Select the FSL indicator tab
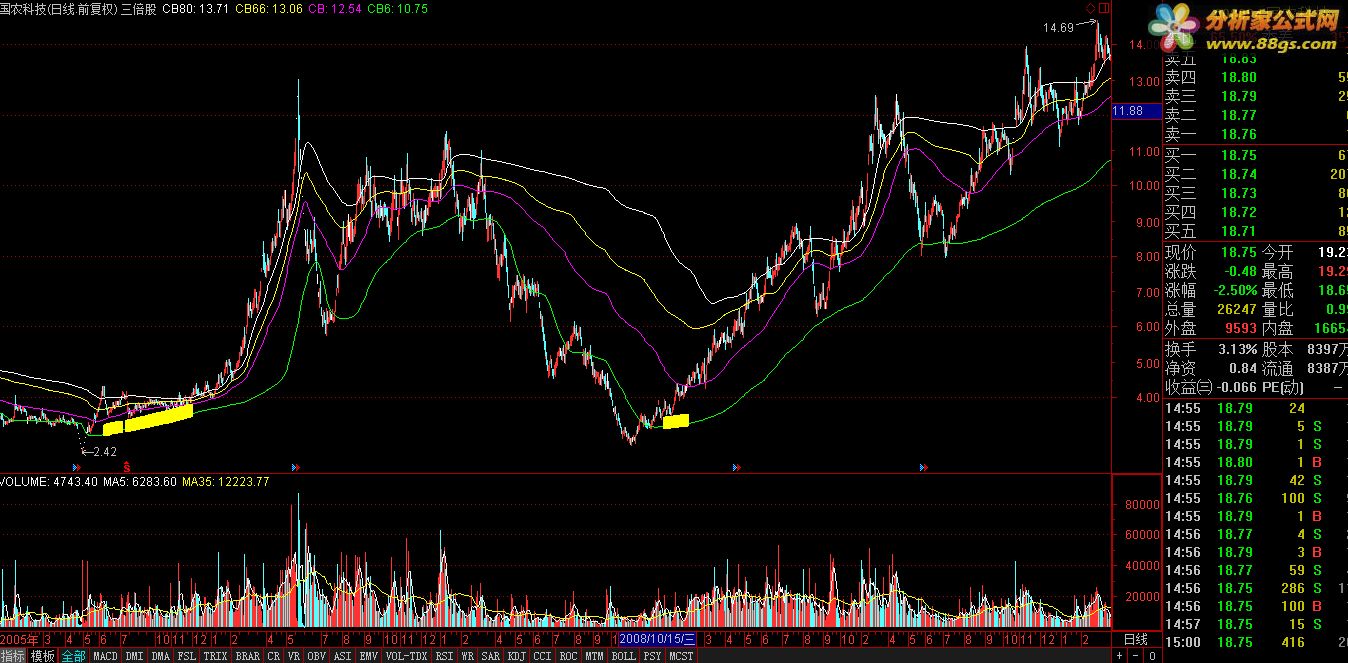The image size is (1348, 663). [x=187, y=656]
